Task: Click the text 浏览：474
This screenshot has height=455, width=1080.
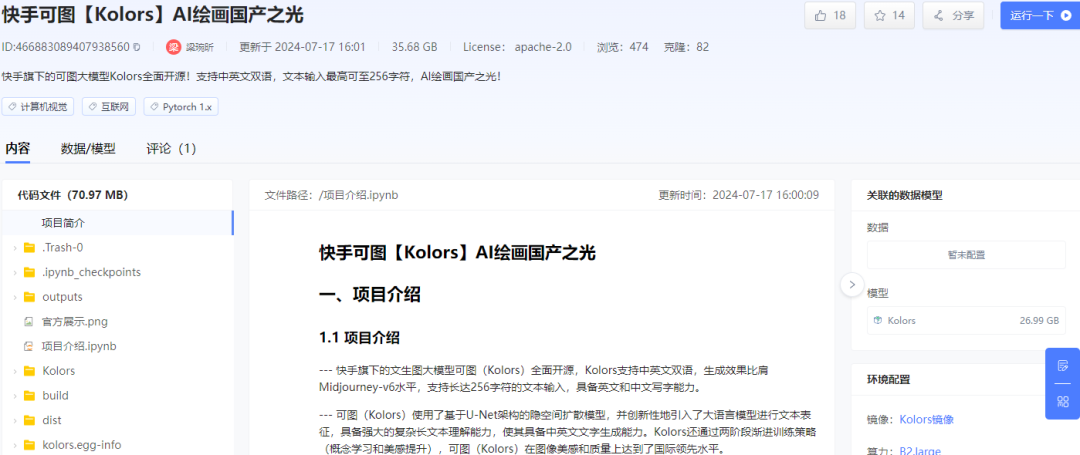Action: 623,47
